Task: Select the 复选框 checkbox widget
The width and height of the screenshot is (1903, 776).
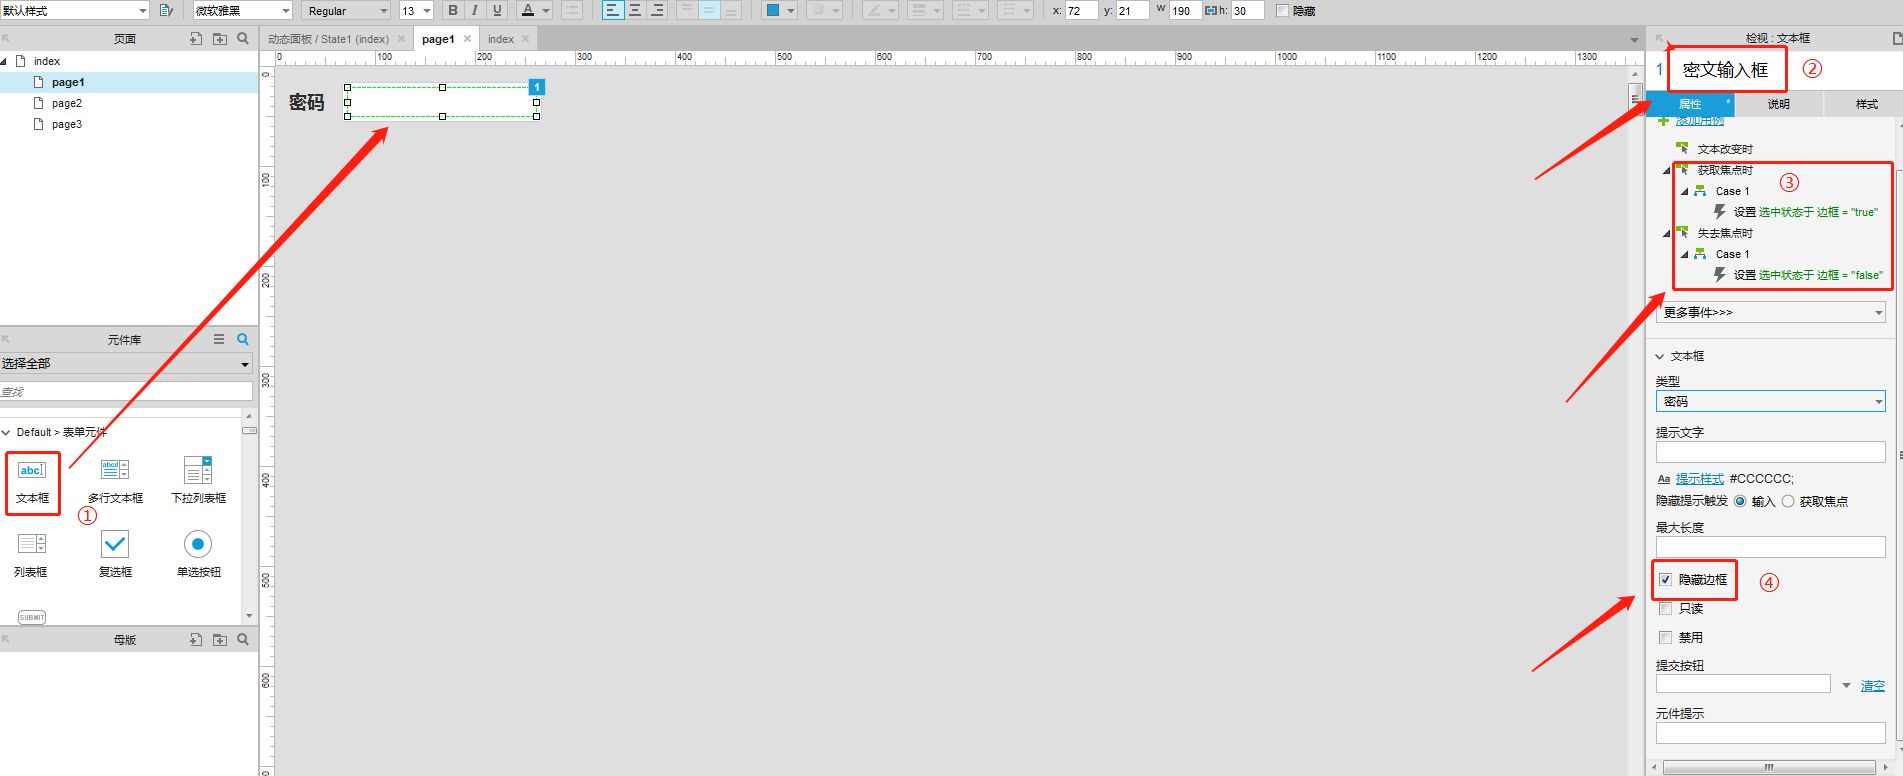Action: (x=115, y=555)
